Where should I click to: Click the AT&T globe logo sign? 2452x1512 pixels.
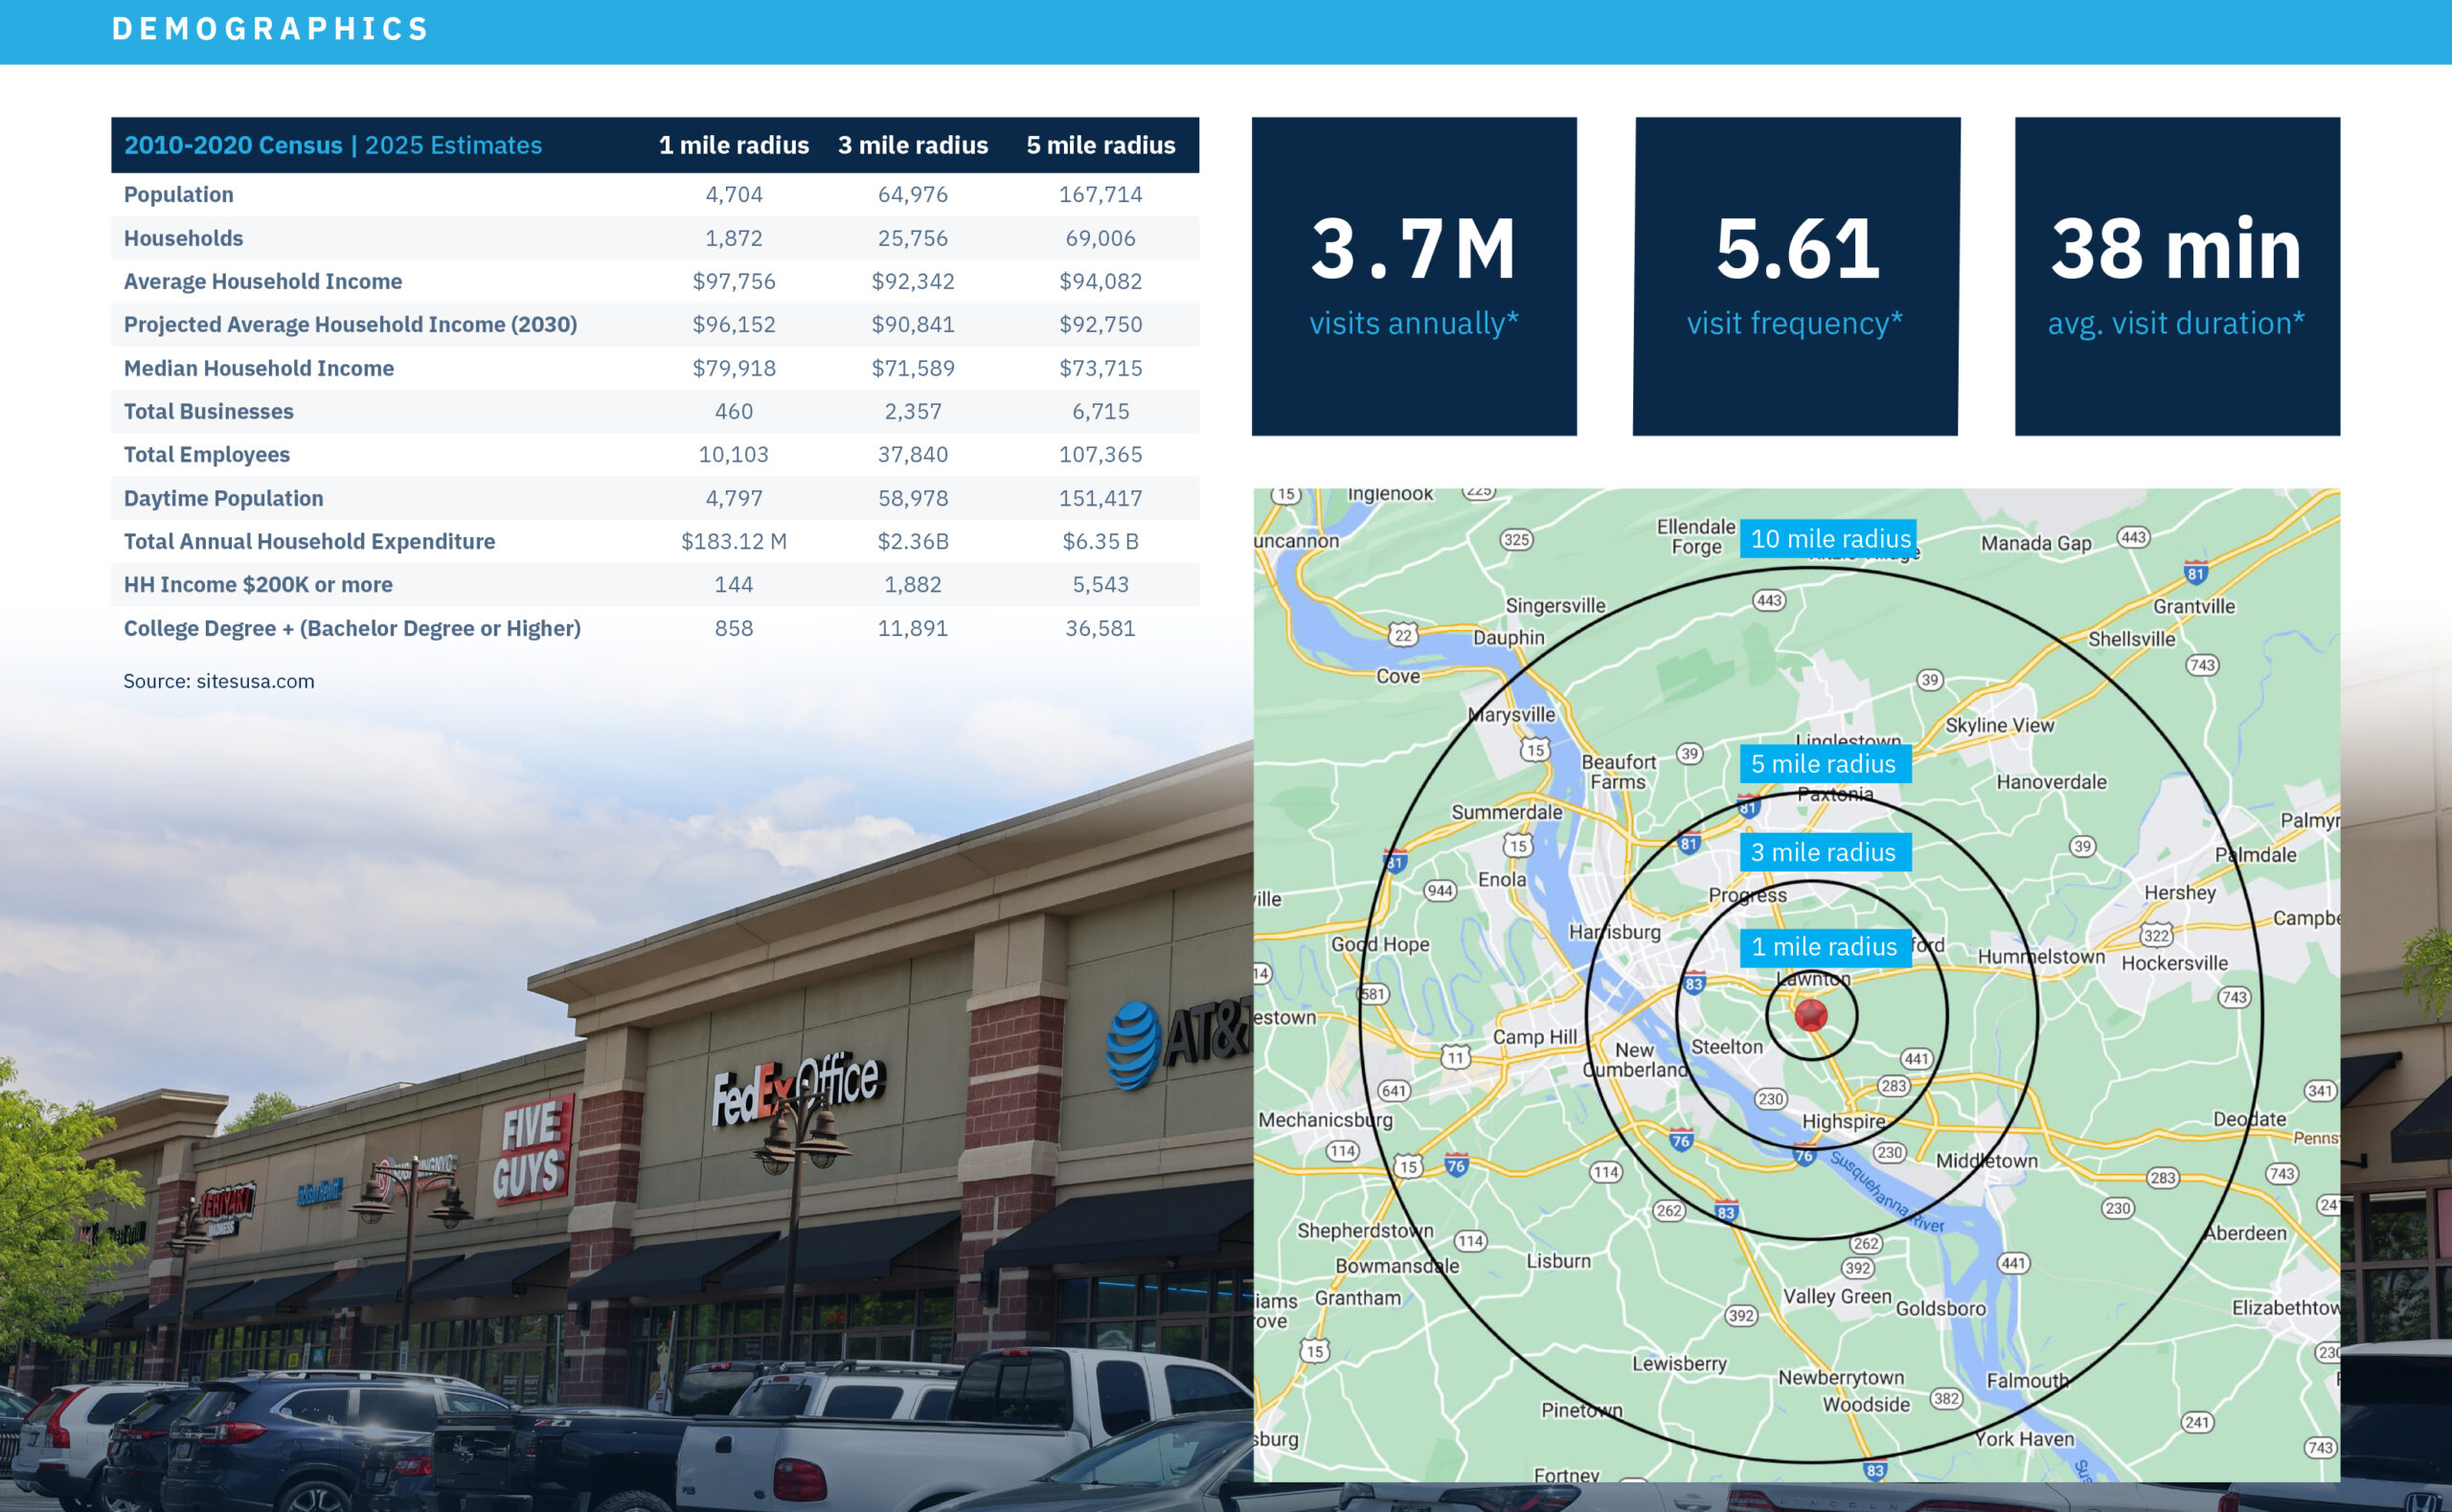point(1135,1046)
